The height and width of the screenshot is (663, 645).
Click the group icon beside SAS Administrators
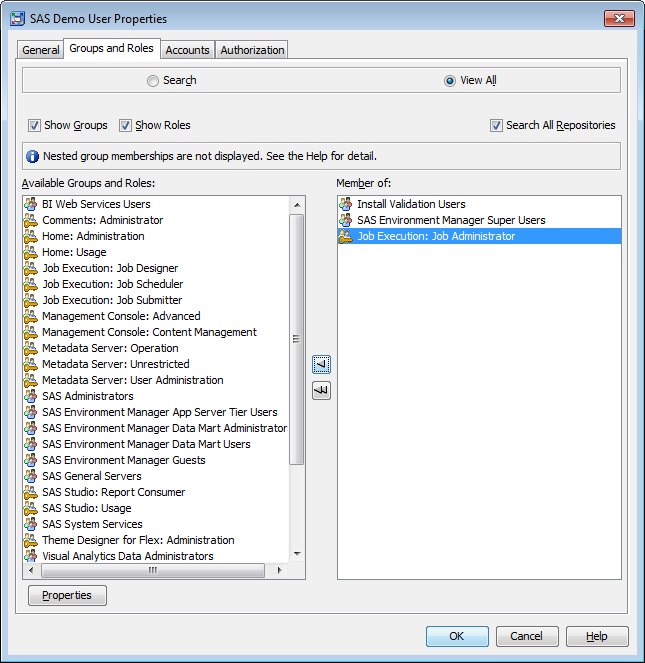[31, 396]
